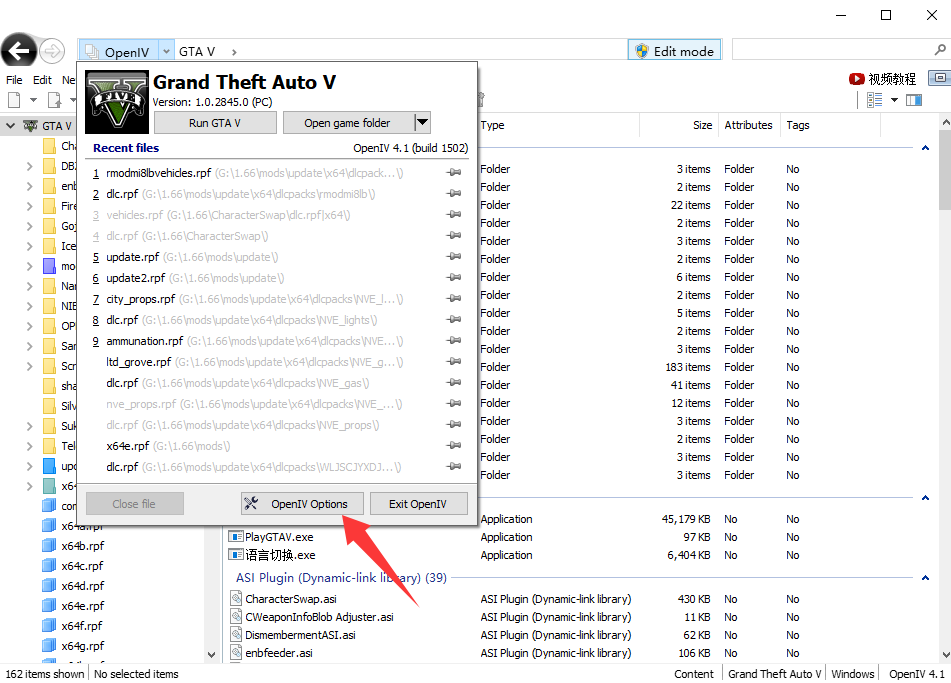Image resolution: width=951 pixels, height=683 pixels.
Task: Click the file list scrollbar down arrow
Action: (945, 654)
